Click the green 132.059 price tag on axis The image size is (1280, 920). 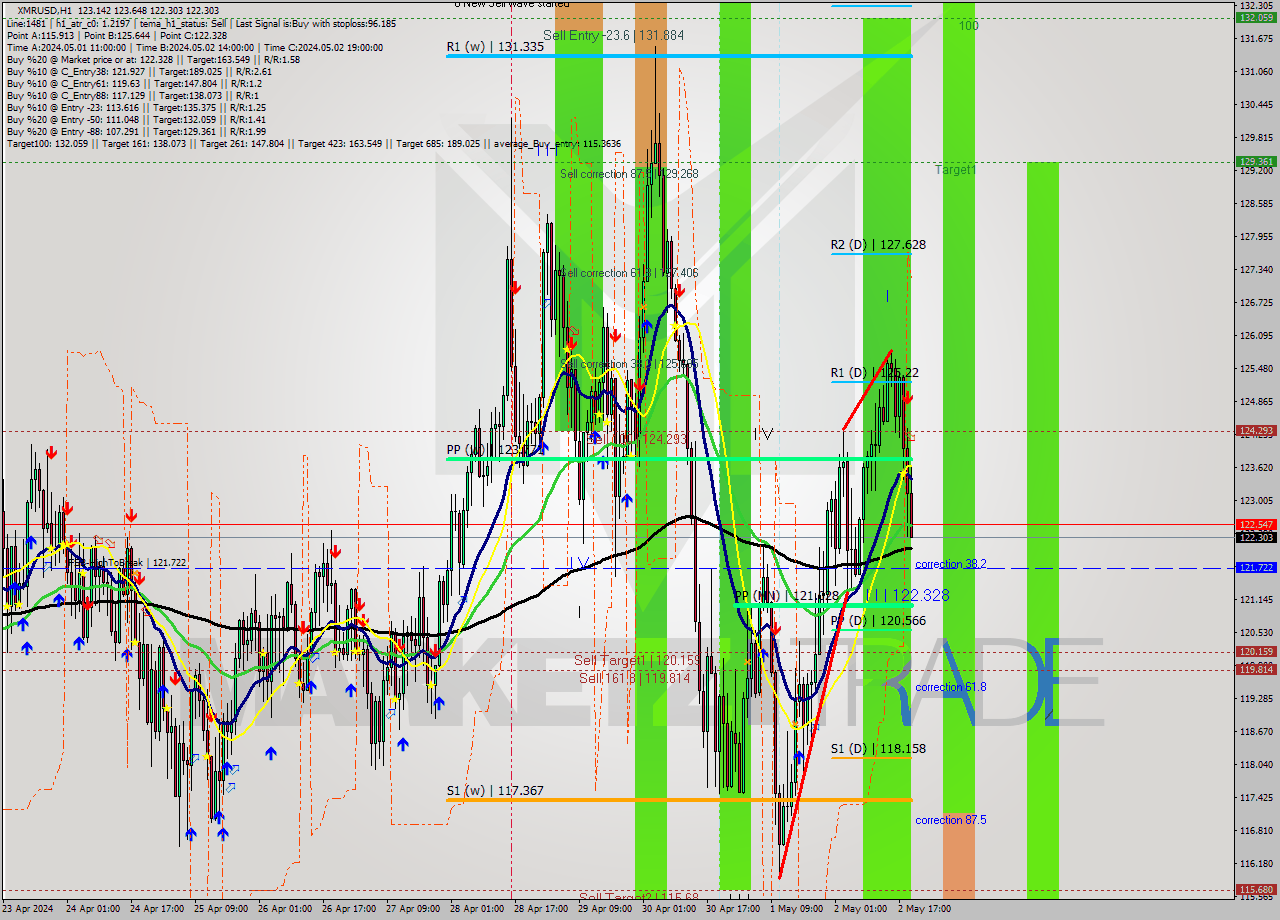click(1255, 17)
